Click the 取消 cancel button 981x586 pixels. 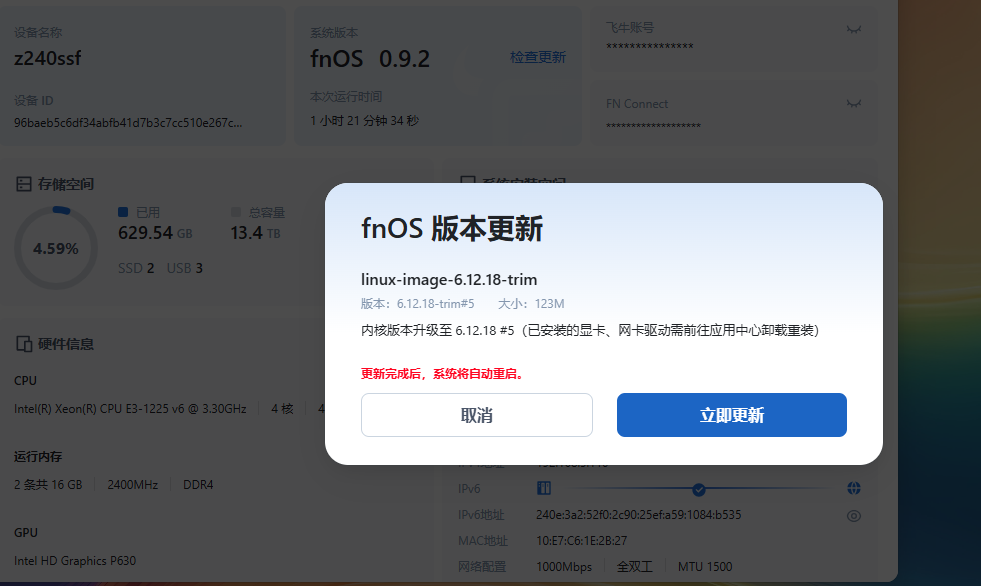[476, 415]
